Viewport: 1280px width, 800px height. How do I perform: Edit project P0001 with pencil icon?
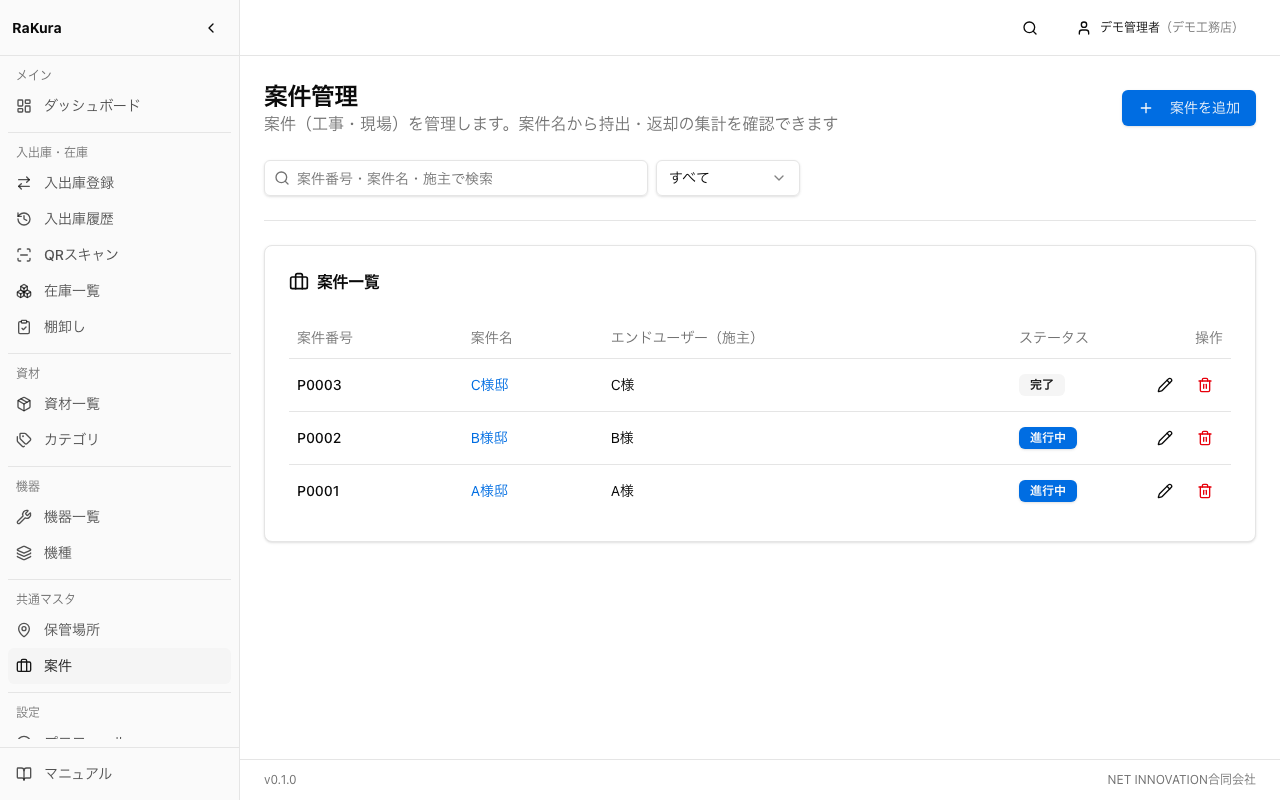1165,491
